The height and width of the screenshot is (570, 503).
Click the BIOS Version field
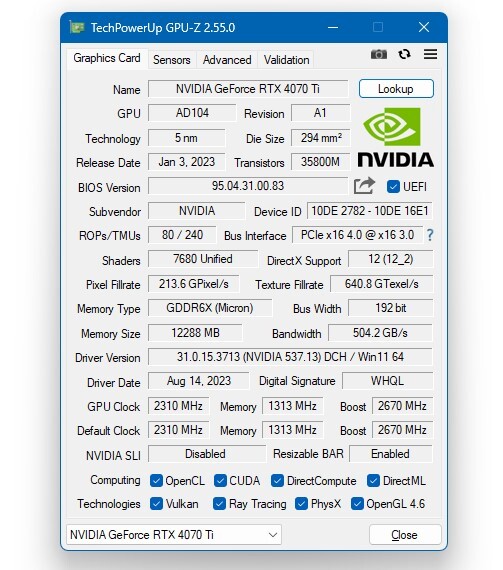tap(248, 186)
